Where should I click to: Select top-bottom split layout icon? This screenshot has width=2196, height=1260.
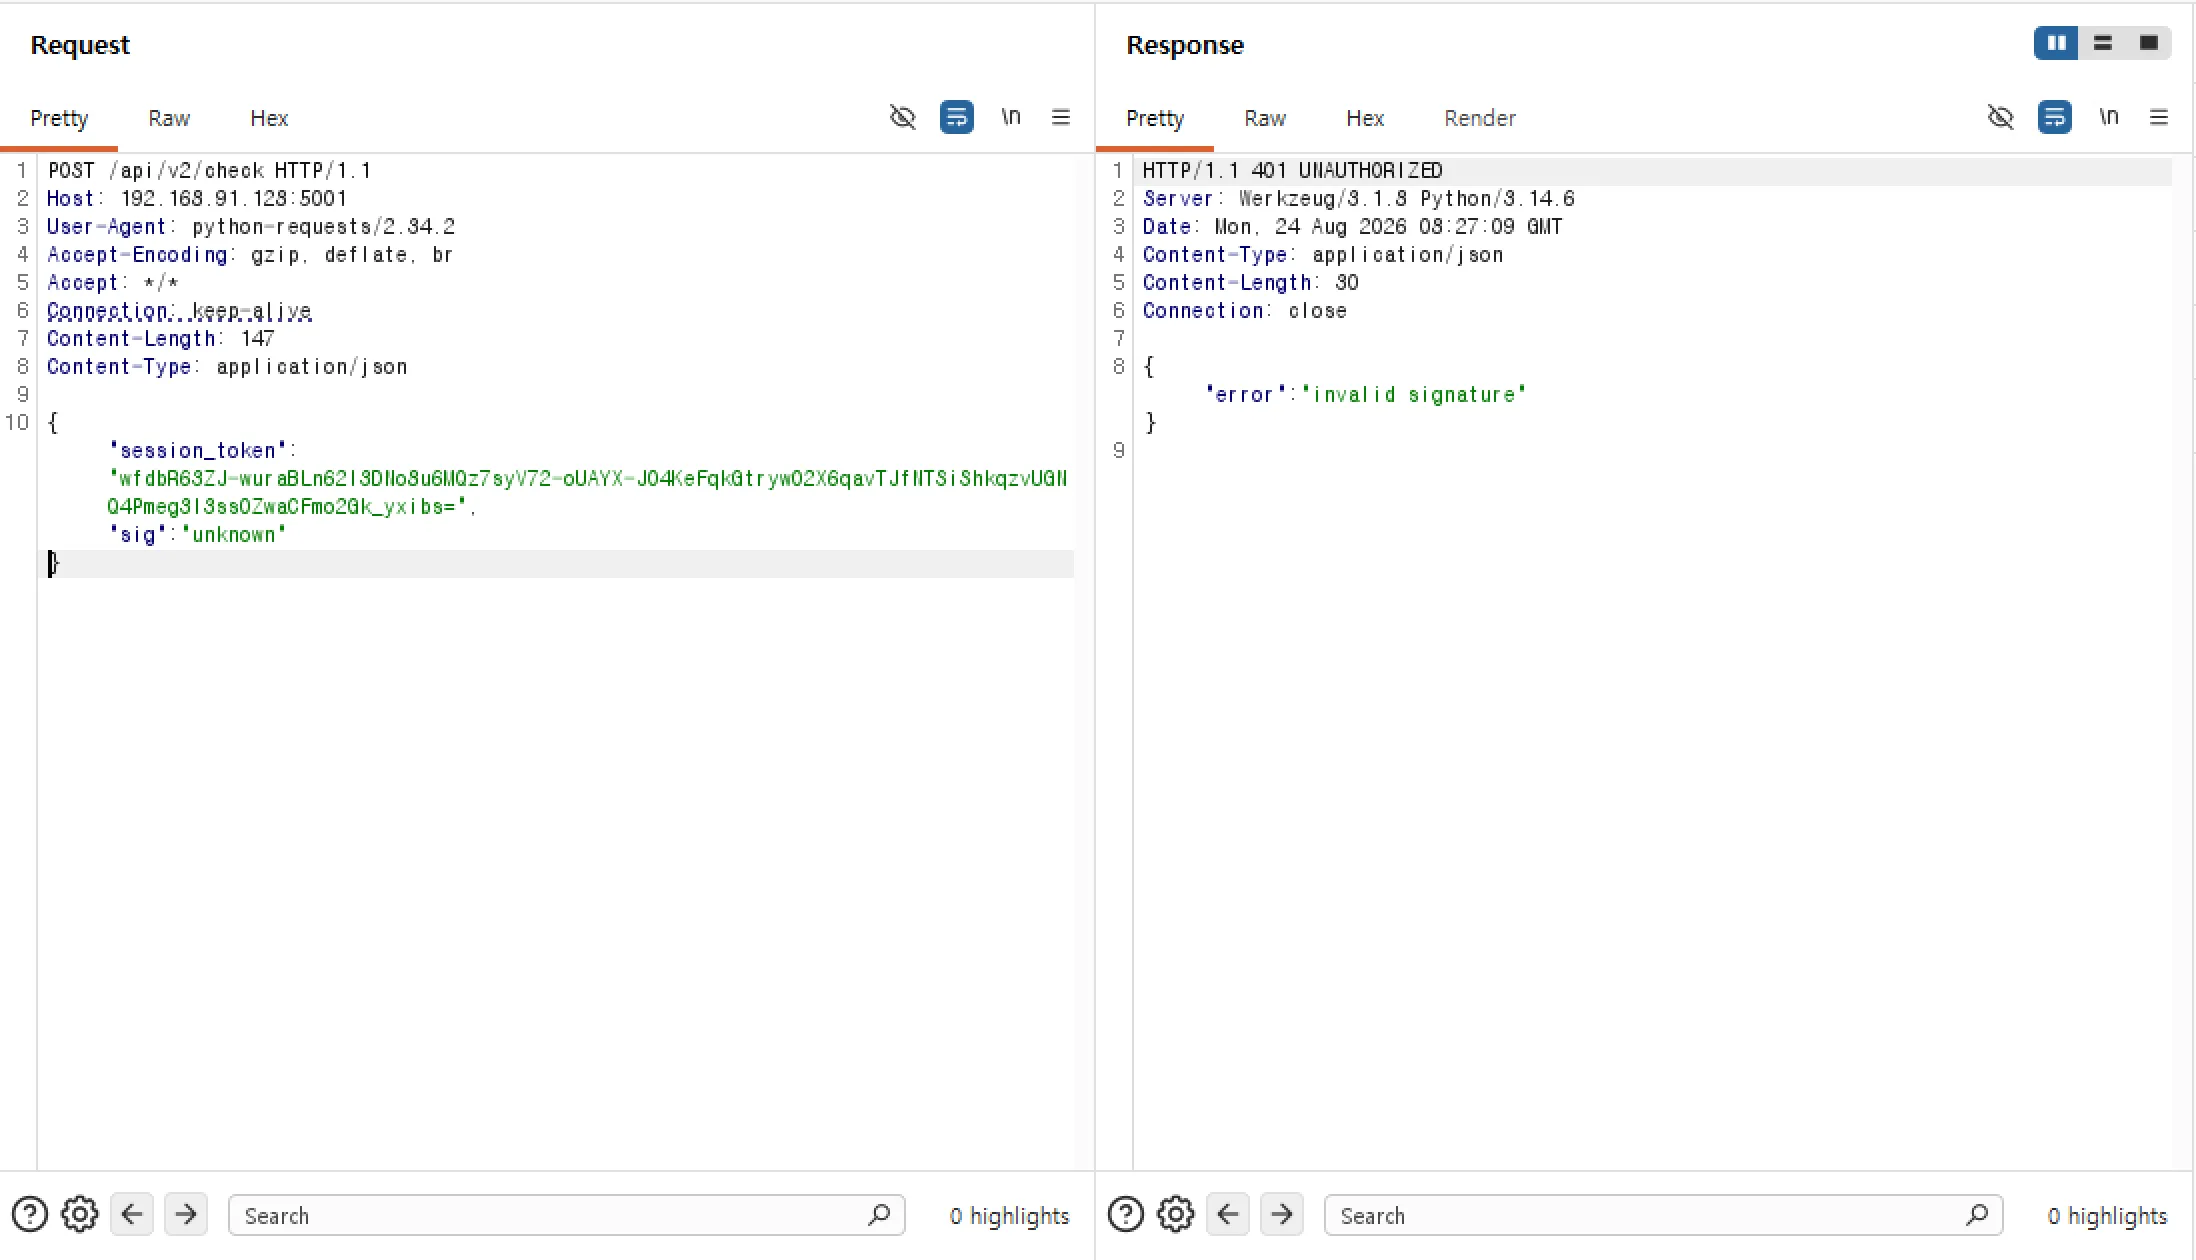click(x=2103, y=43)
